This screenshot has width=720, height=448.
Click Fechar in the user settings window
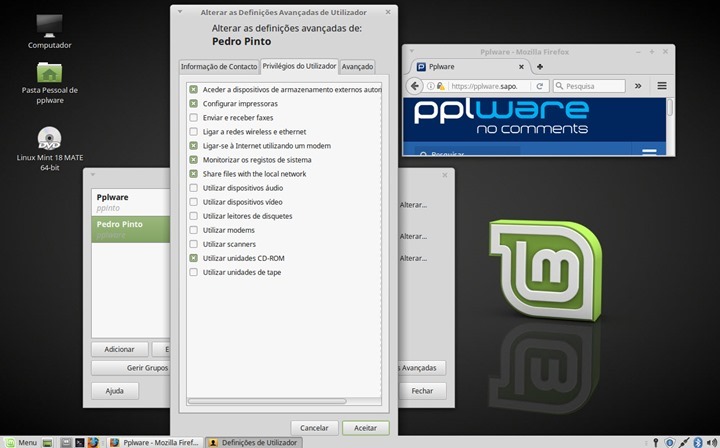(422, 391)
